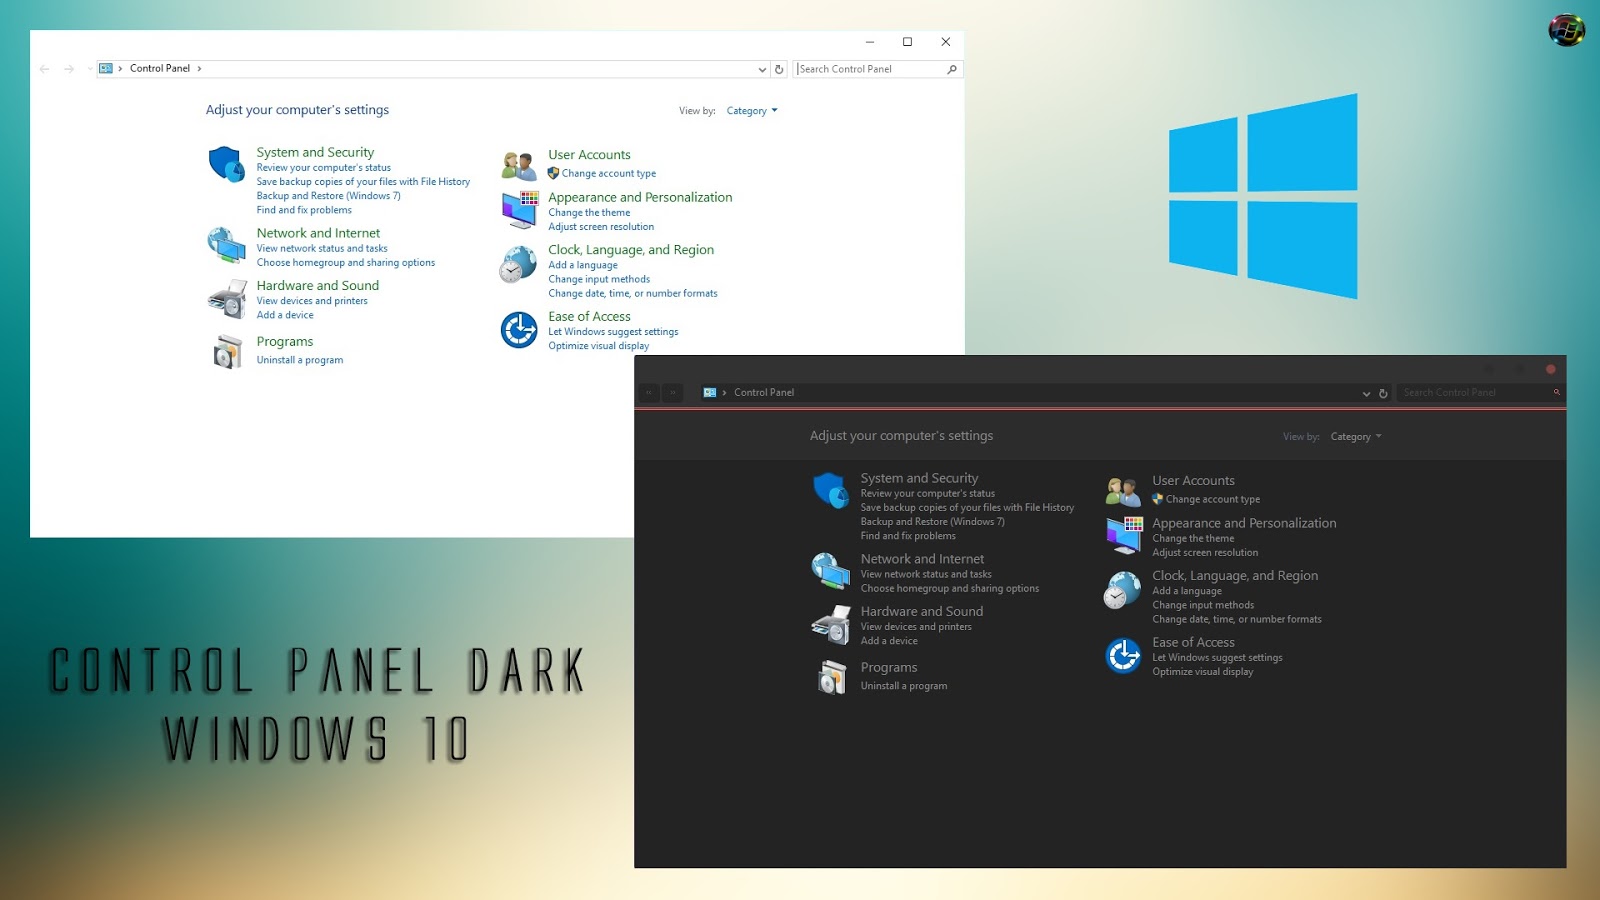1600x900 pixels.
Task: Click Change date, time, or number formats in light window
Action: pos(633,294)
